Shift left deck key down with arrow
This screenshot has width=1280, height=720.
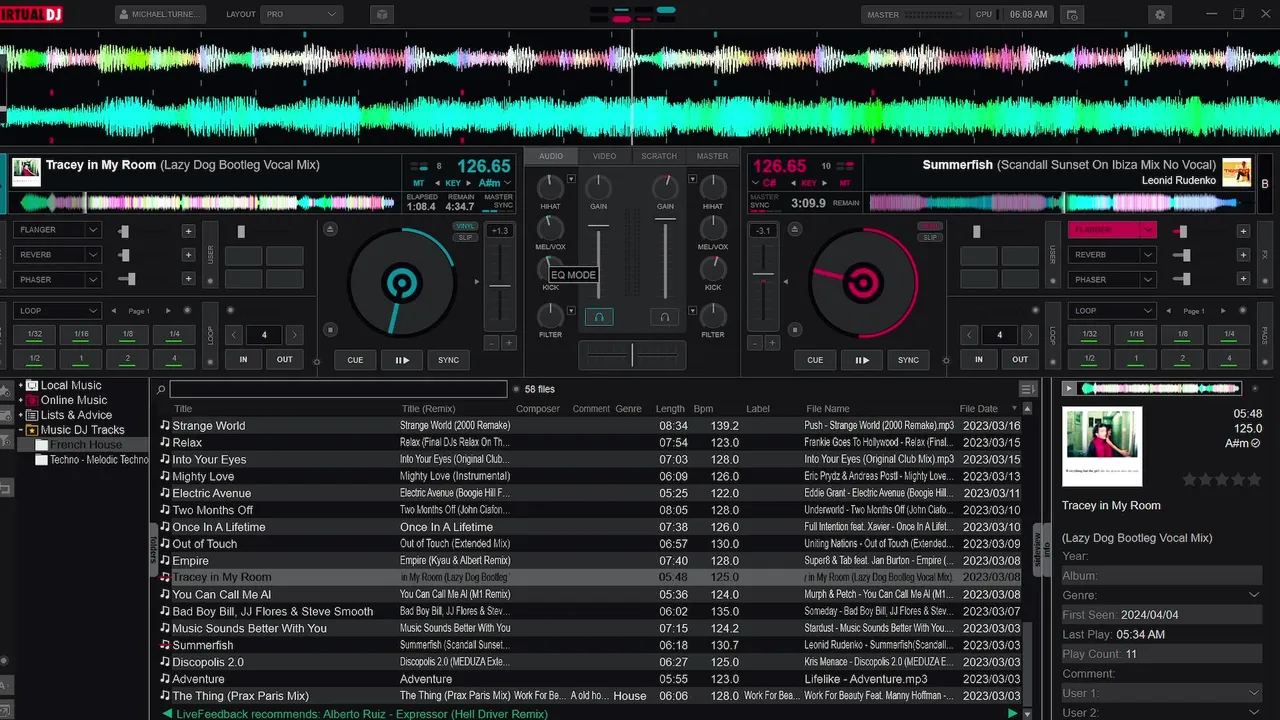pos(436,183)
